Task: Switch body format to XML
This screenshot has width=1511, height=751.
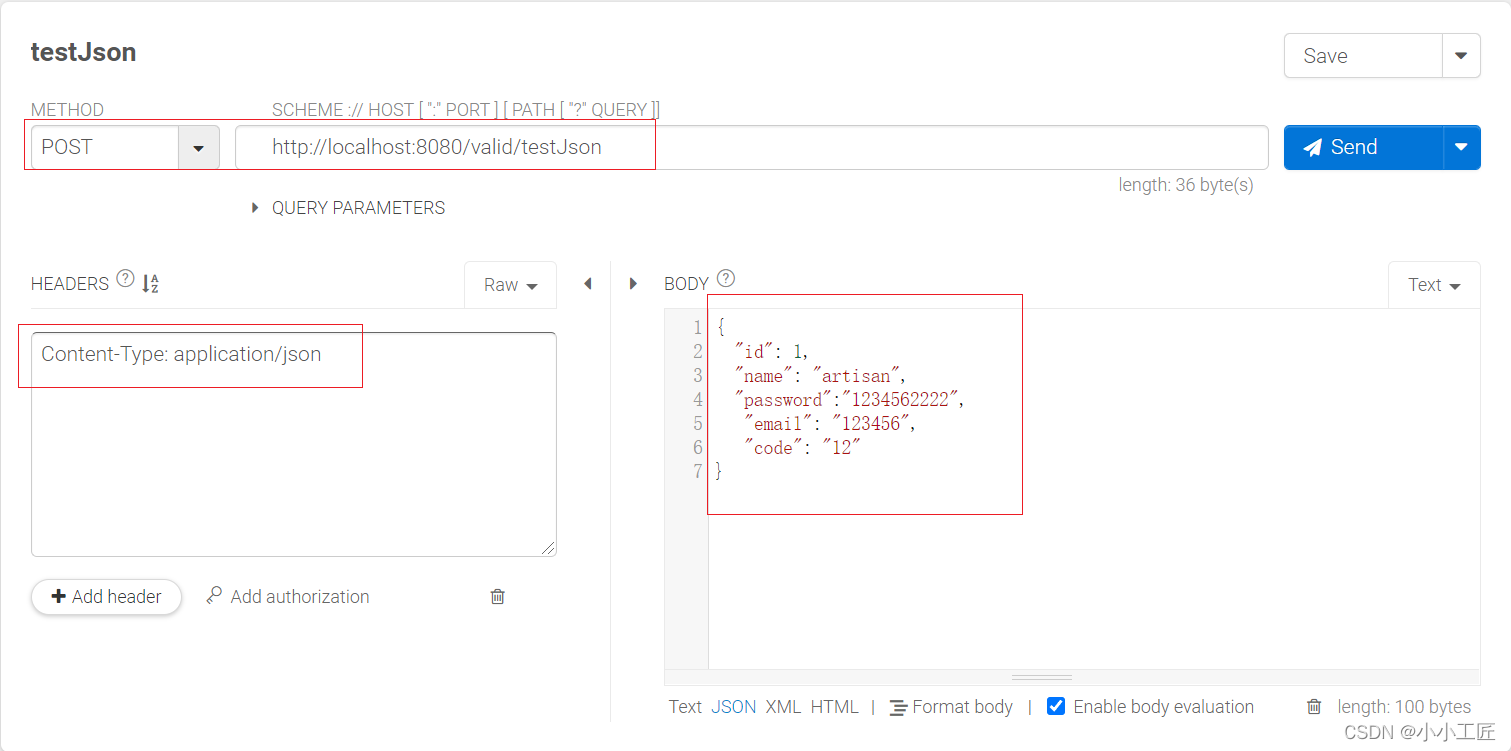Action: tap(784, 707)
